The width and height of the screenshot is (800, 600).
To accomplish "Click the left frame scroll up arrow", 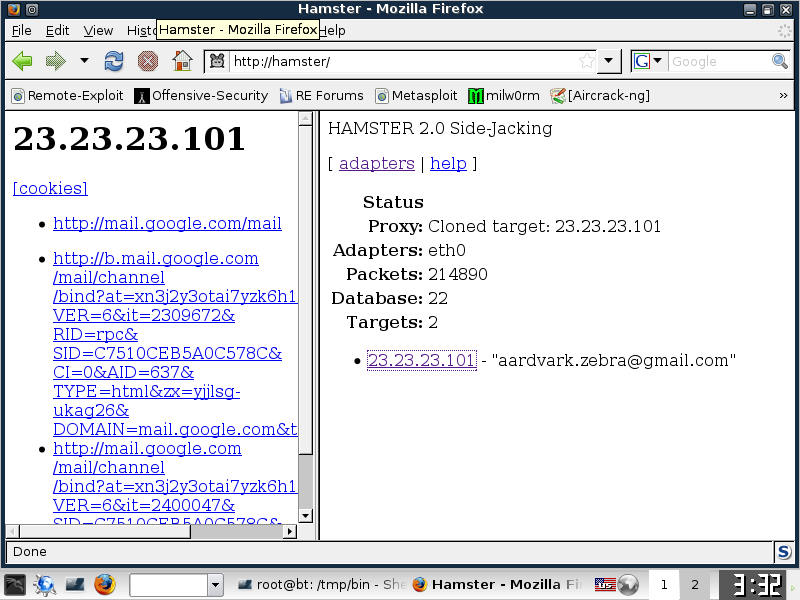I will click(306, 119).
